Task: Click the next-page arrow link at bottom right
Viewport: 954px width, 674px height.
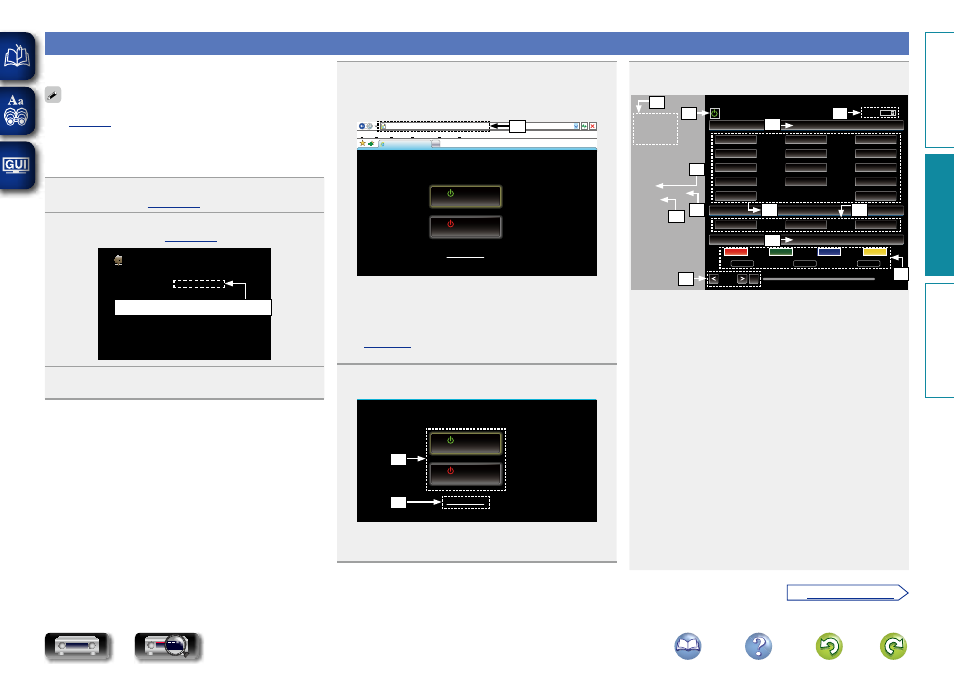Action: coord(848,592)
